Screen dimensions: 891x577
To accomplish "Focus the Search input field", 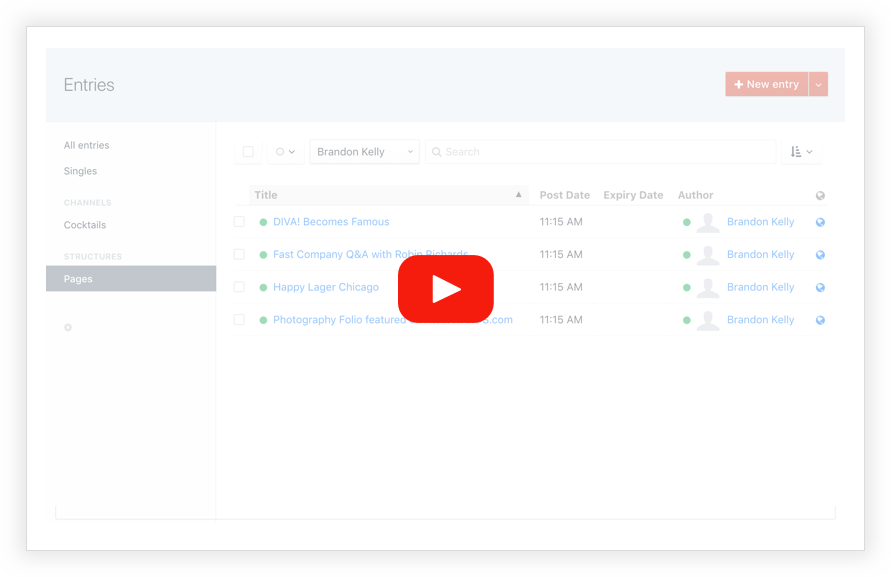I will pos(601,152).
